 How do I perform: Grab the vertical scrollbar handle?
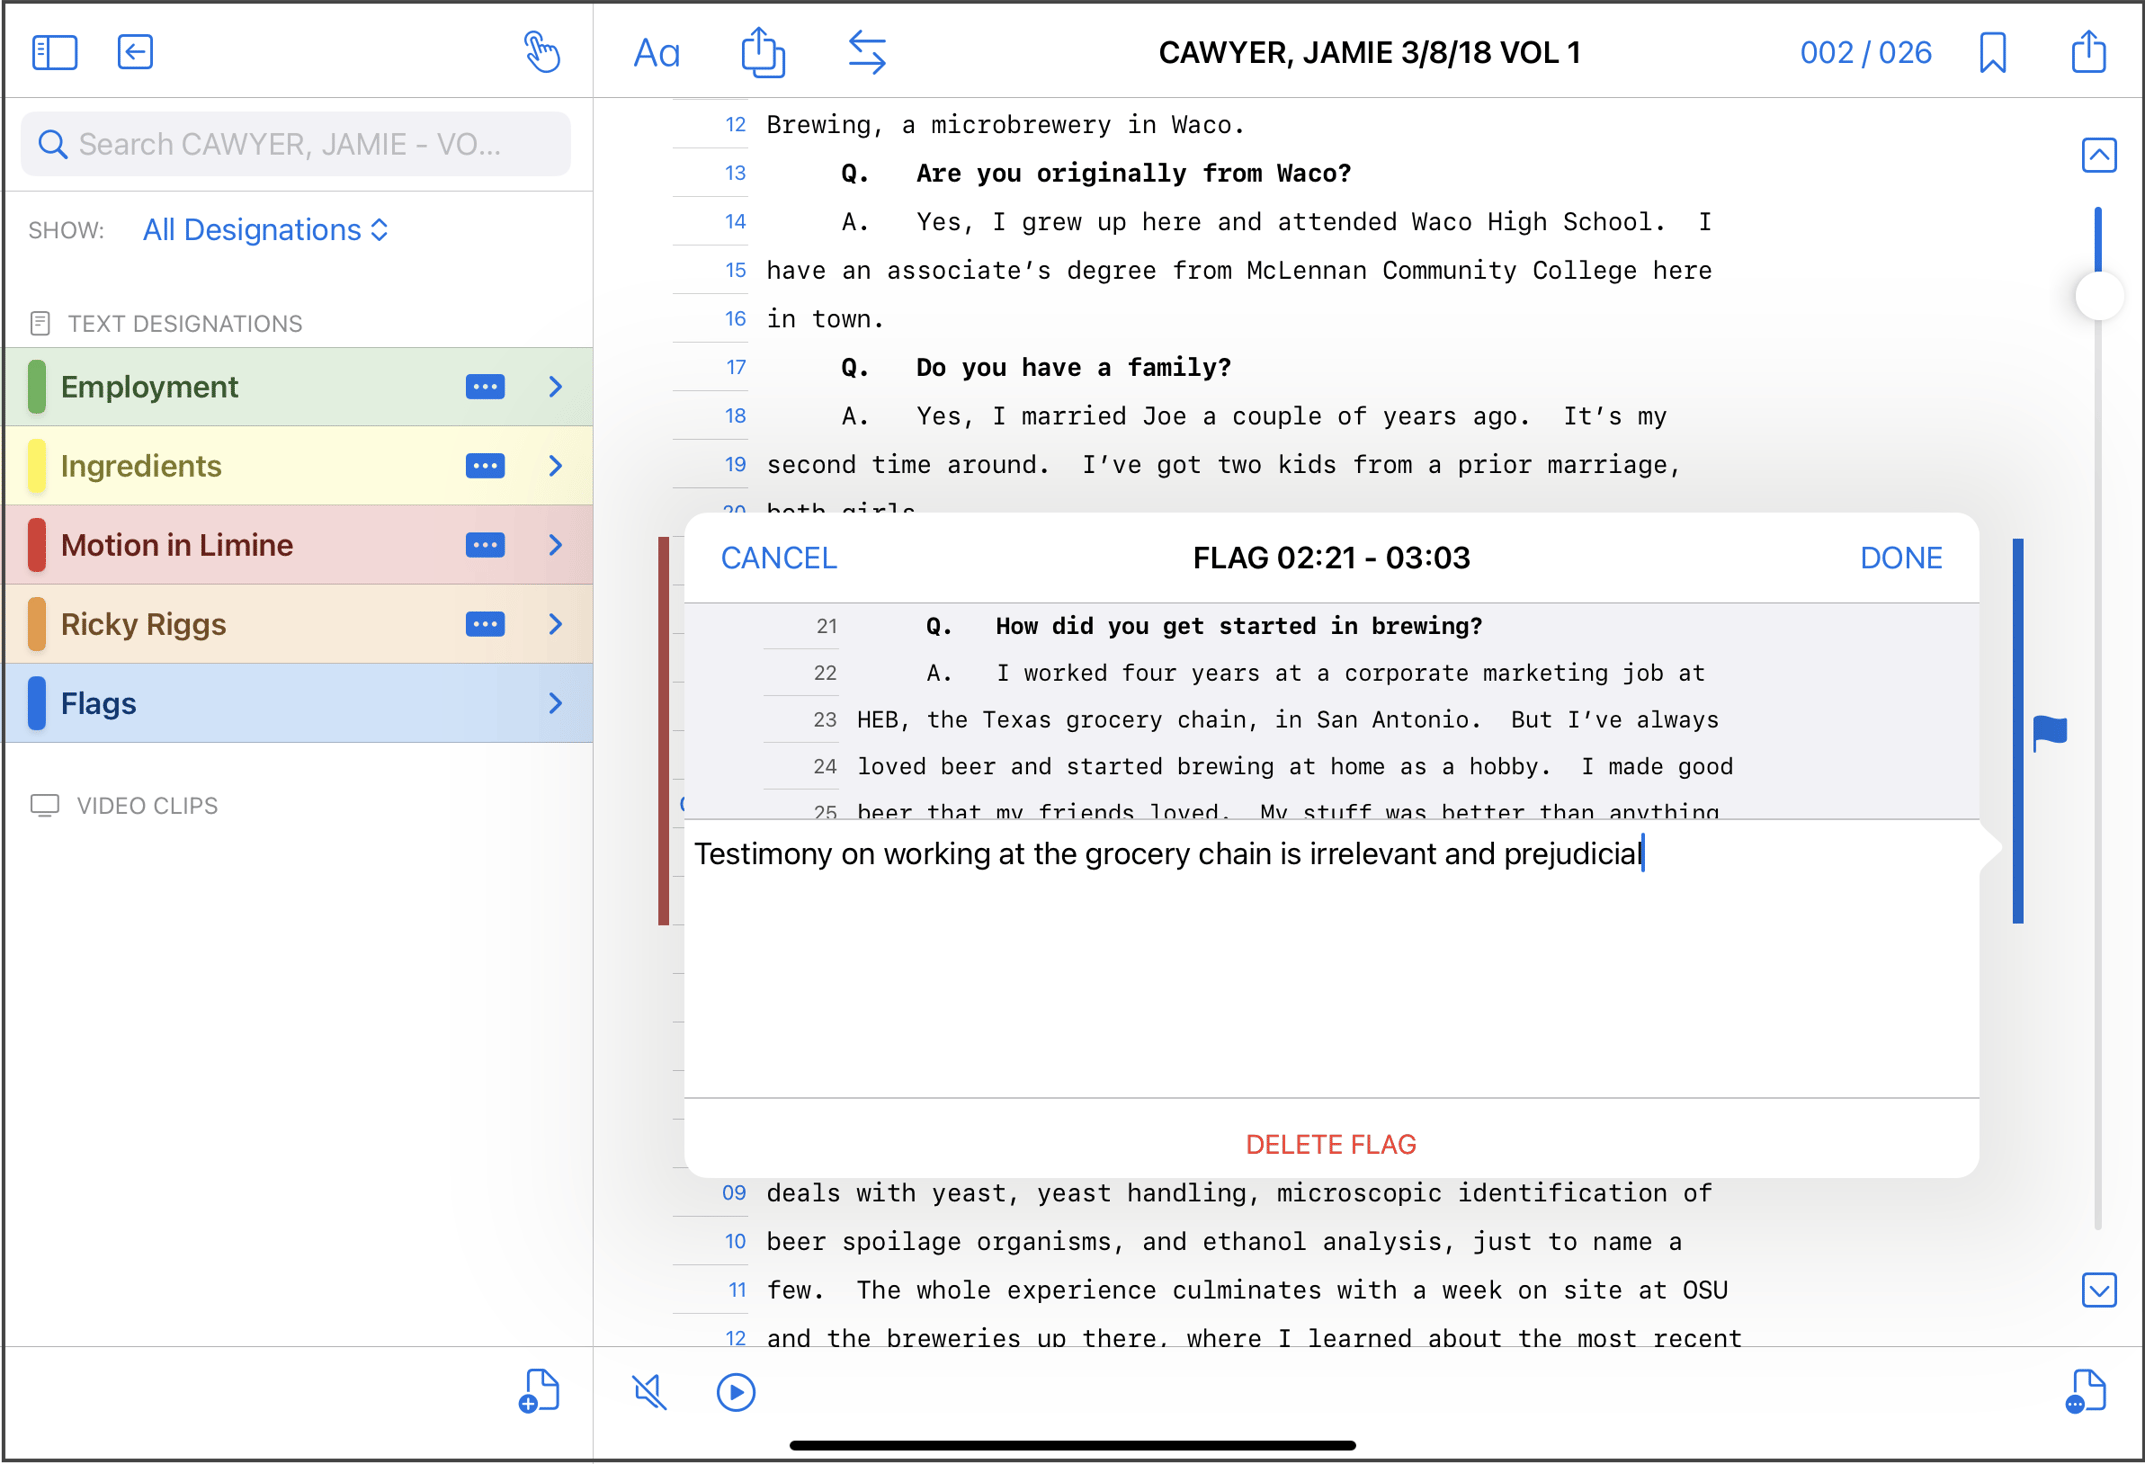point(2098,294)
